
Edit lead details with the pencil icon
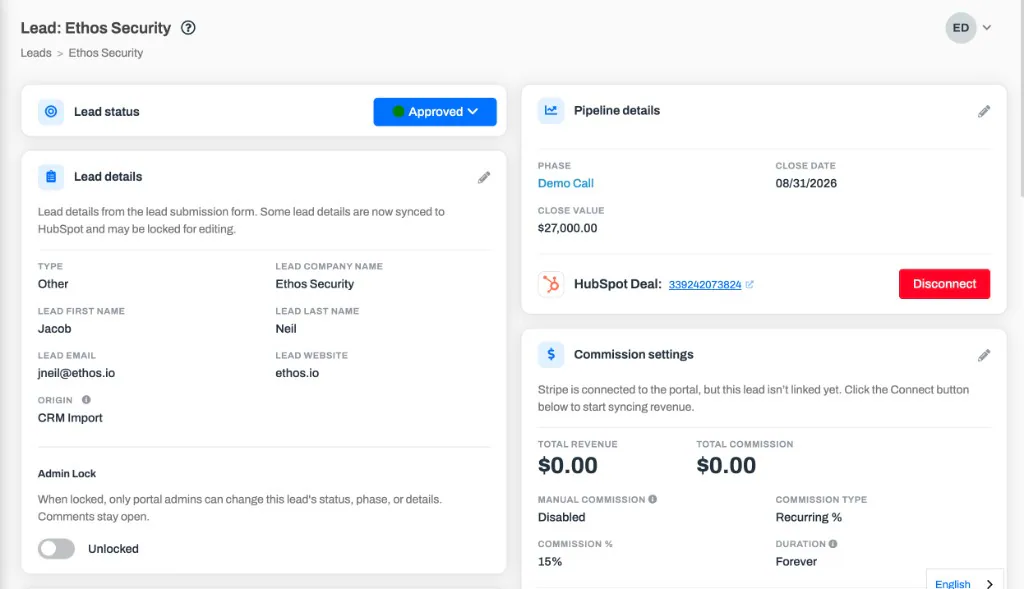484,178
